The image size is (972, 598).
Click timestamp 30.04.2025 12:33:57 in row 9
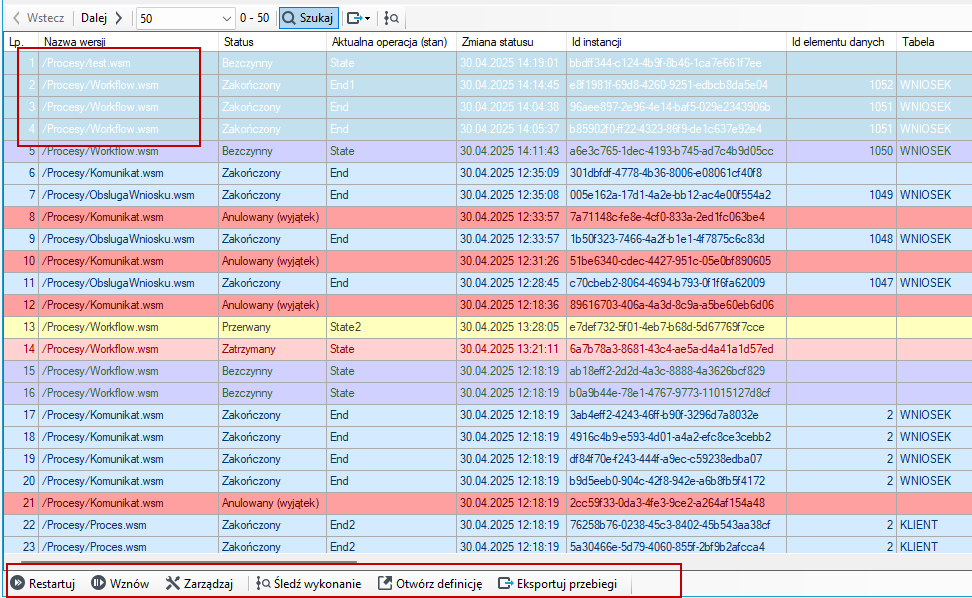pos(510,239)
